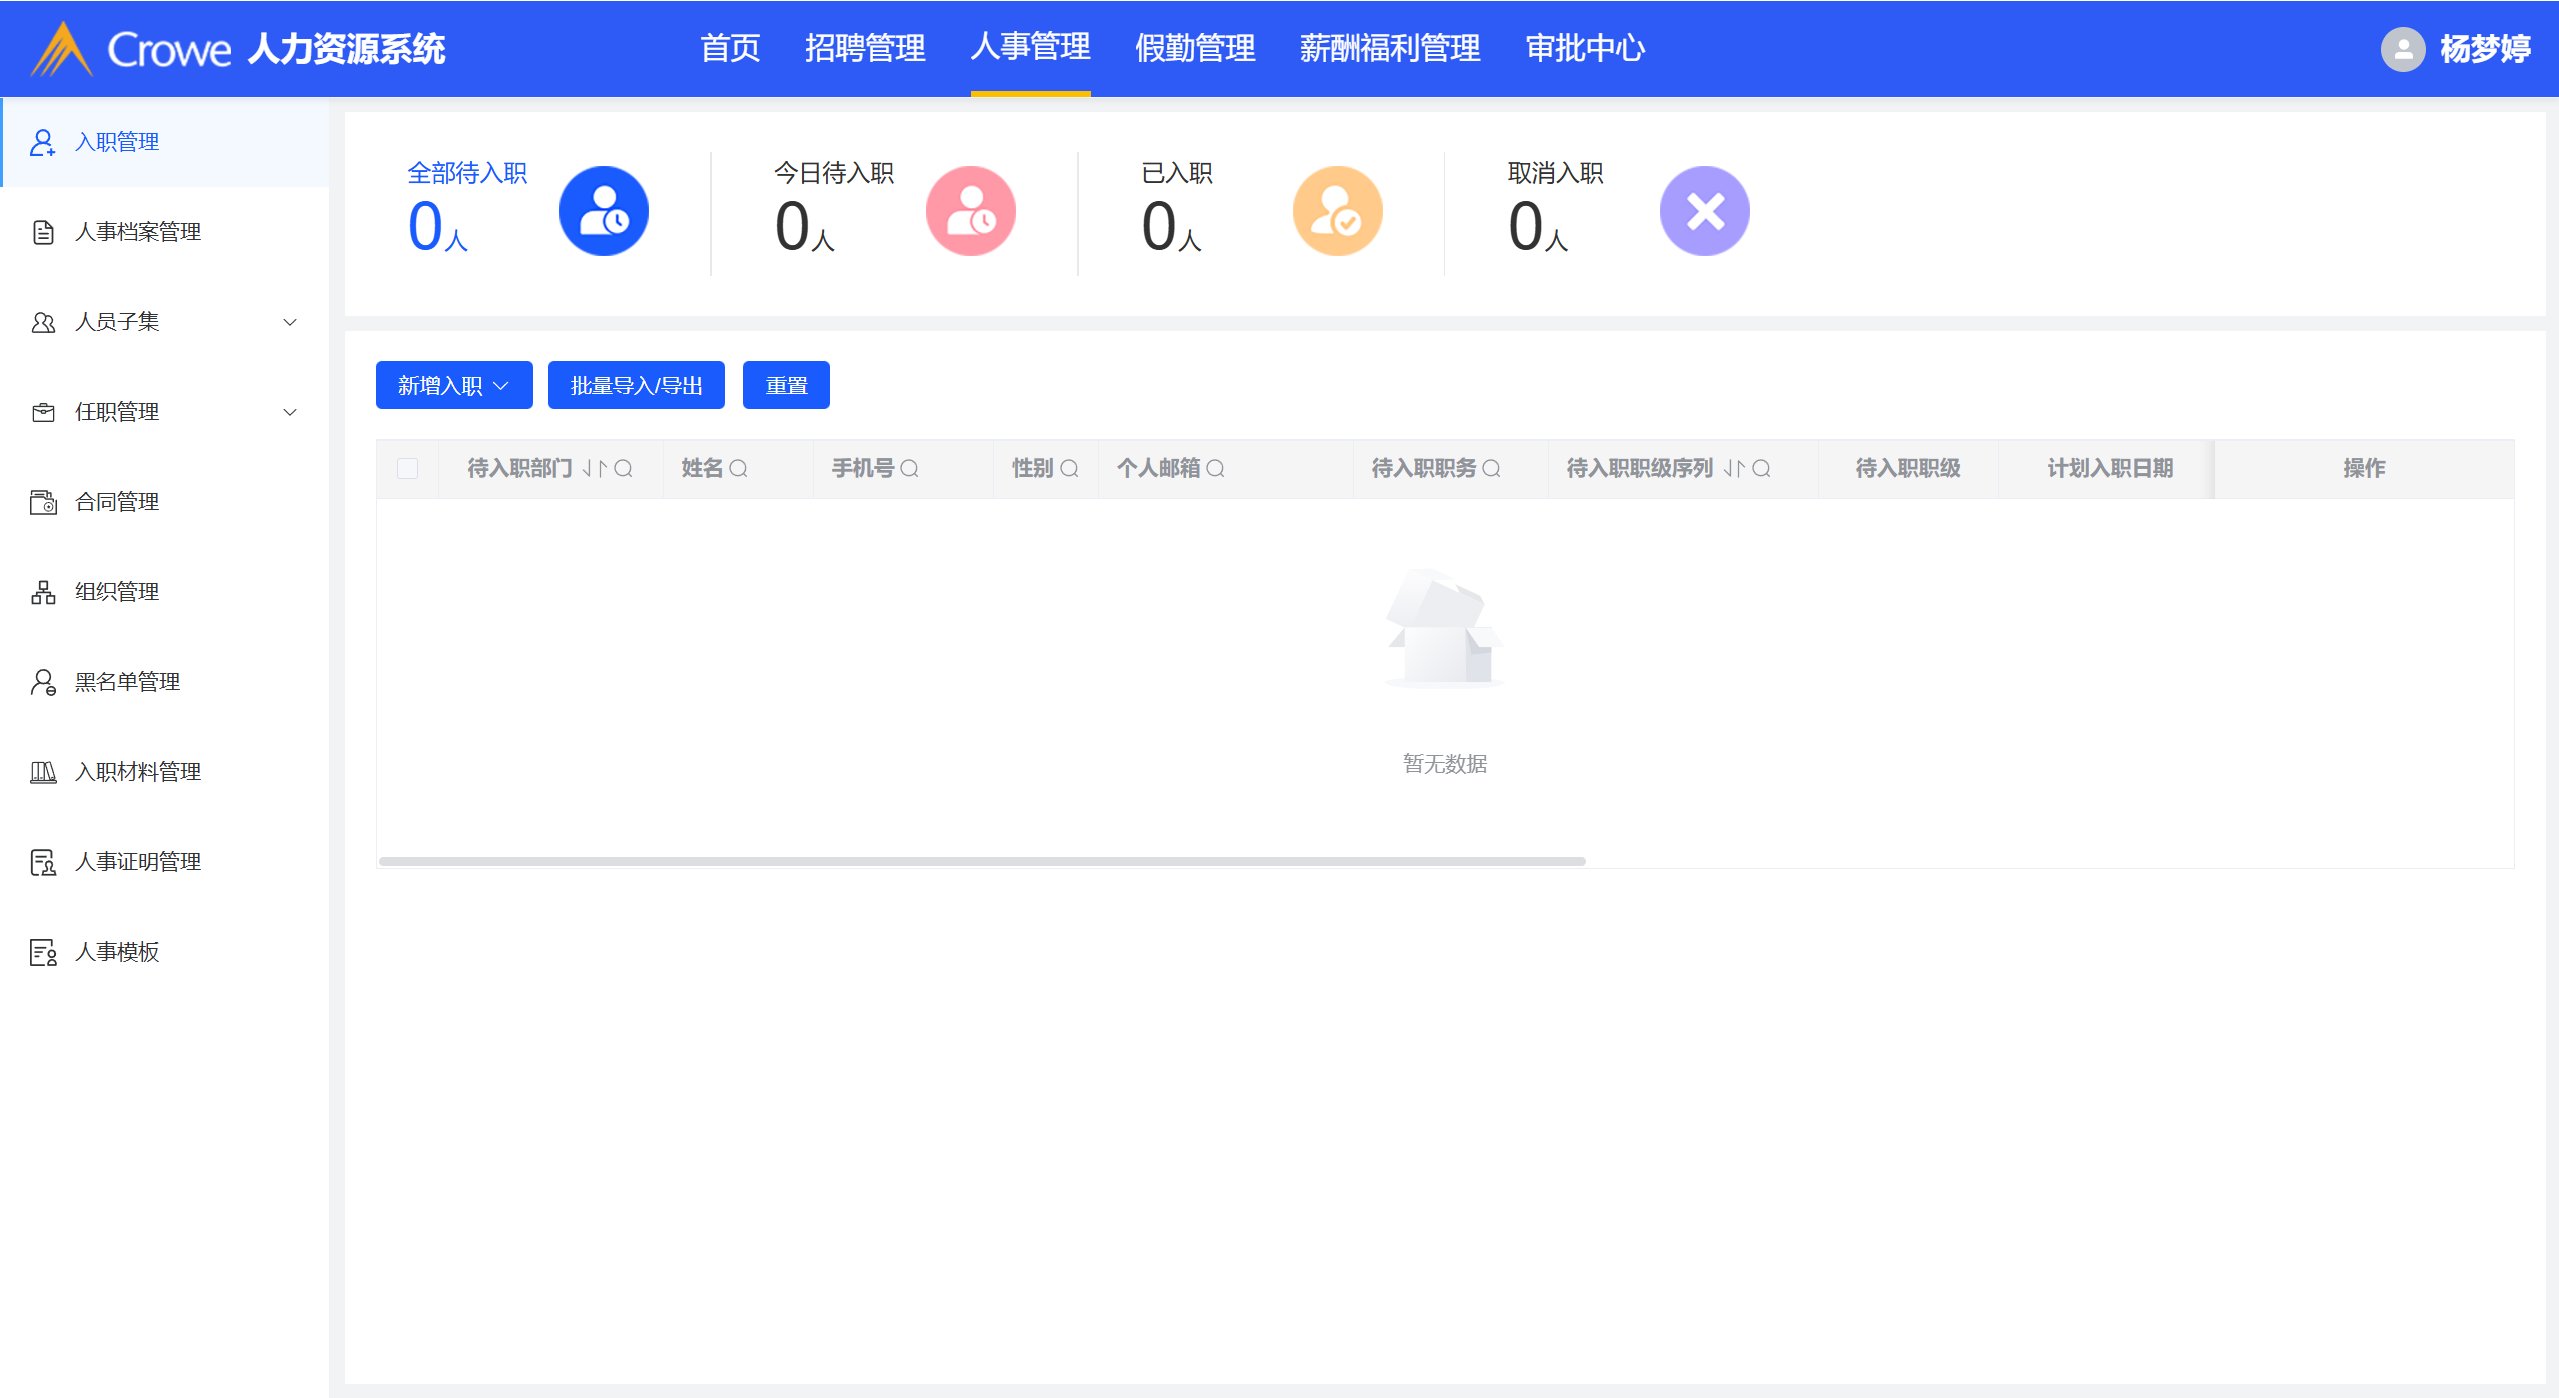Click the 批量导入/导出 button
The image size is (2559, 1398).
tap(636, 385)
